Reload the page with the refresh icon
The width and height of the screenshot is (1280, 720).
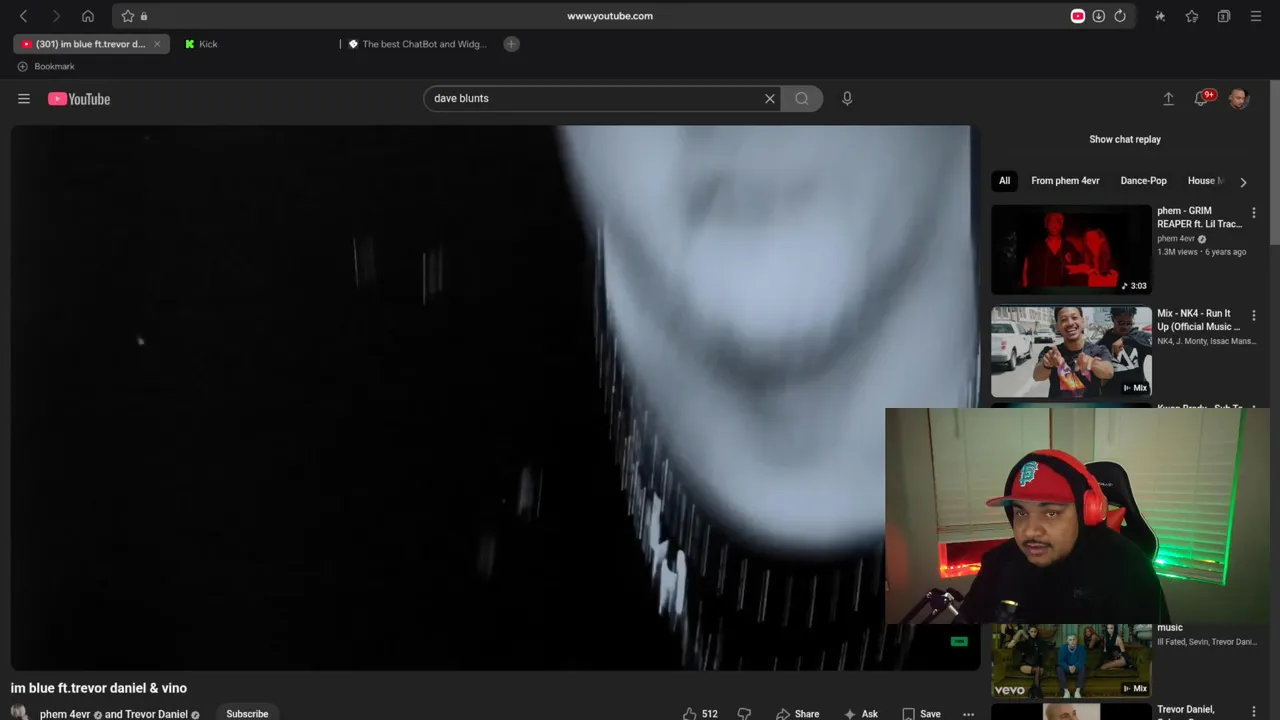1120,16
